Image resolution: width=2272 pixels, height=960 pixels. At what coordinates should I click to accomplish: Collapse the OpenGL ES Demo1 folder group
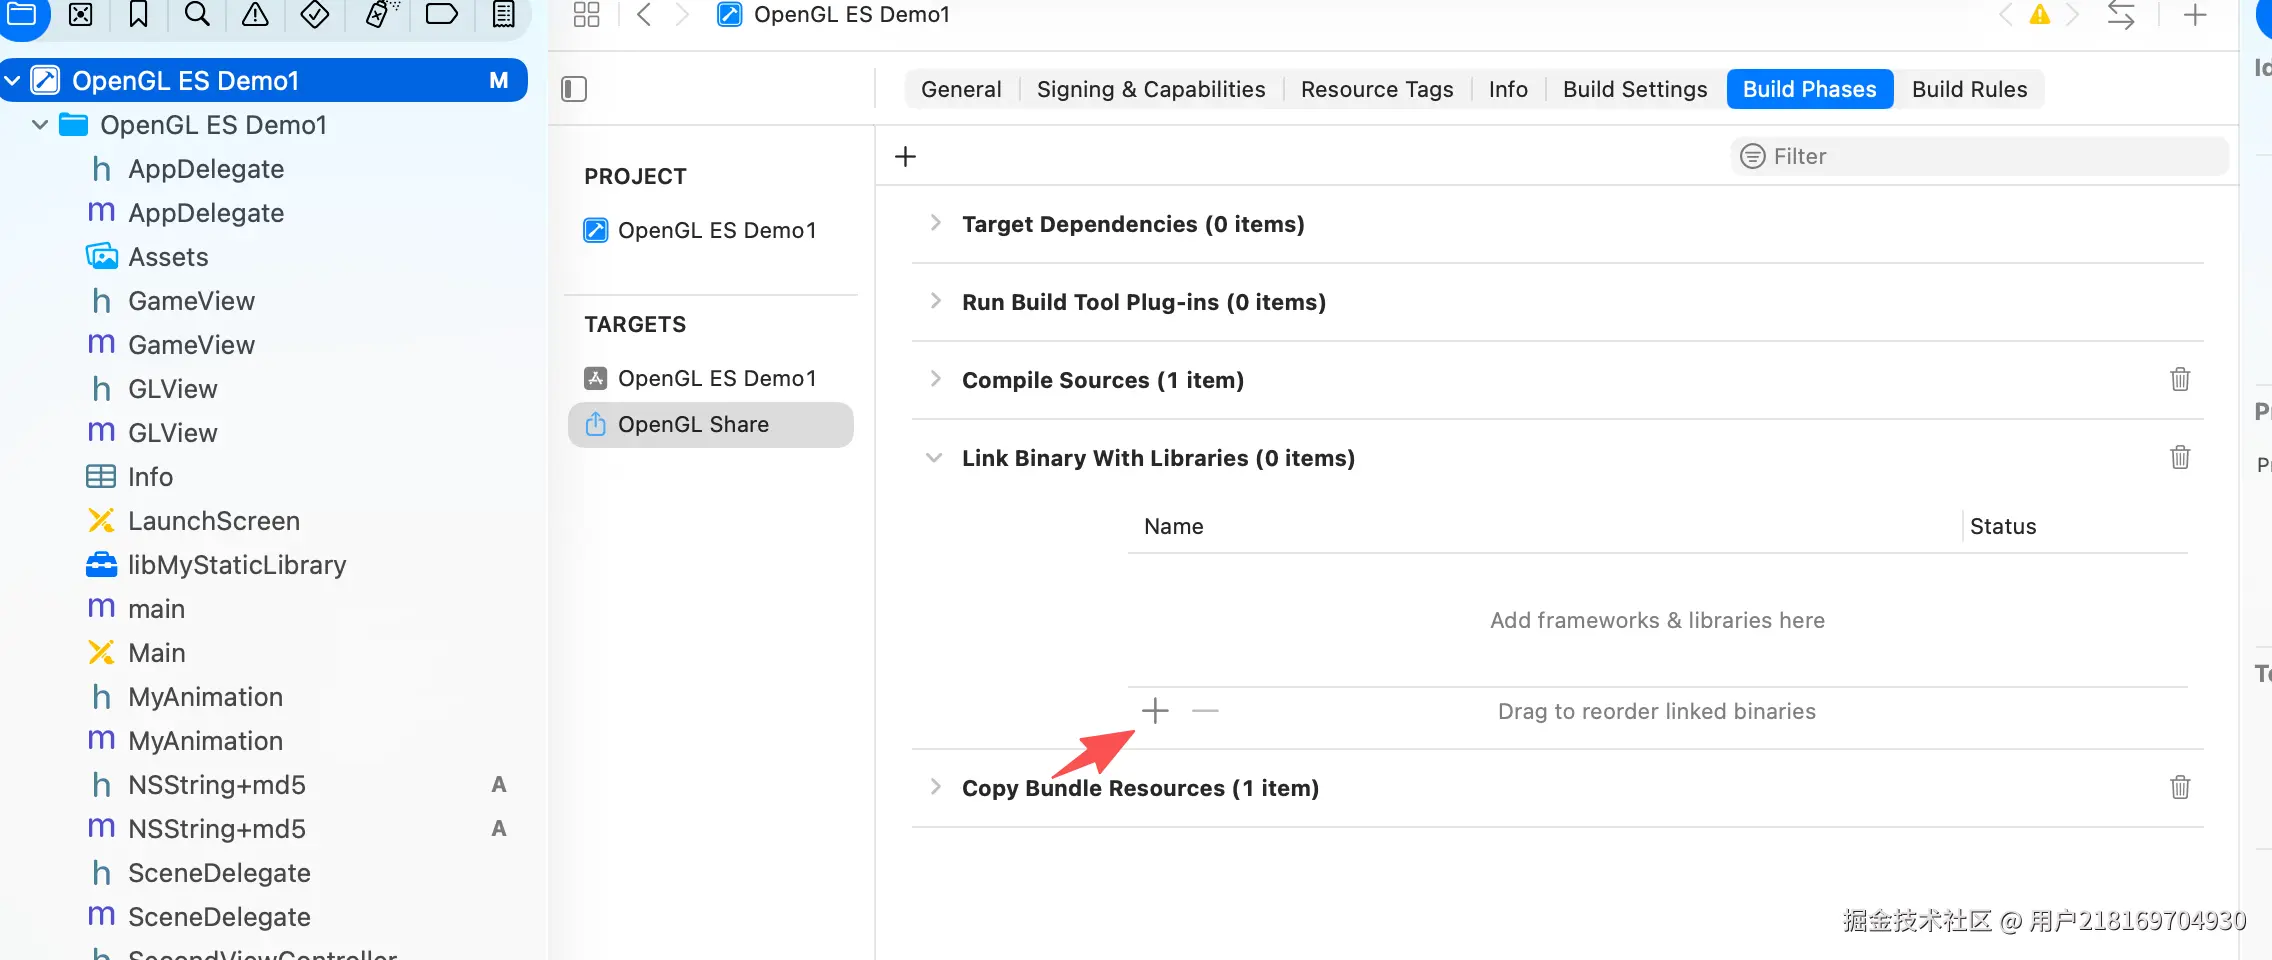[40, 125]
